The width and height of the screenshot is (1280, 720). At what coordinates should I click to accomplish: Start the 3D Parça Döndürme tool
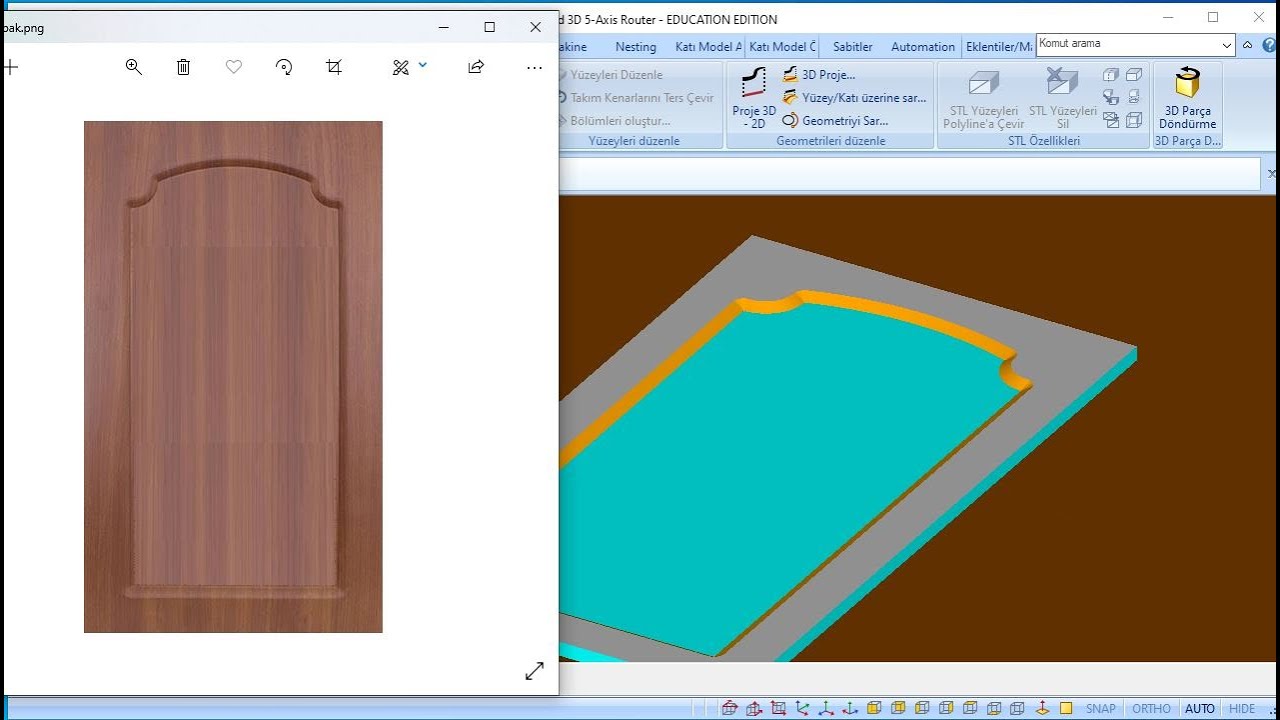coord(1188,98)
